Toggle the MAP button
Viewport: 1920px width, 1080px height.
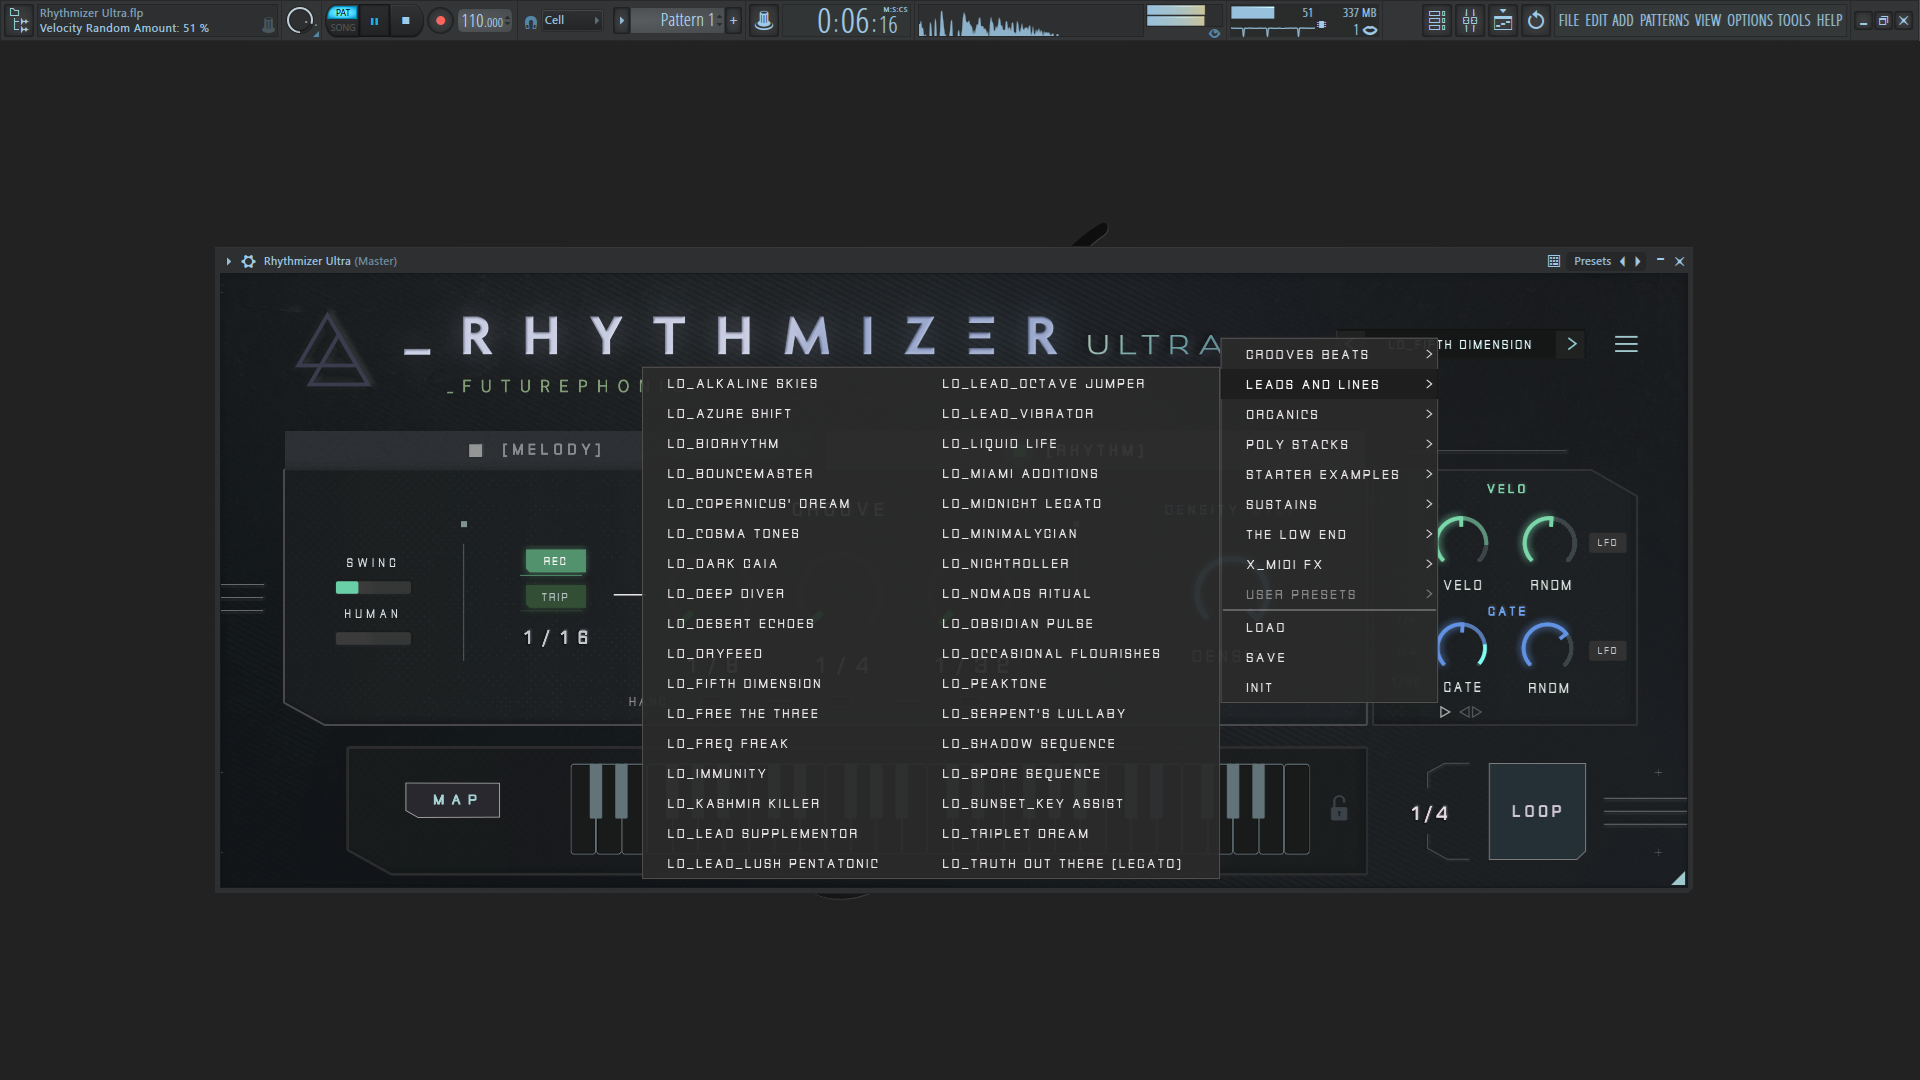(x=453, y=800)
